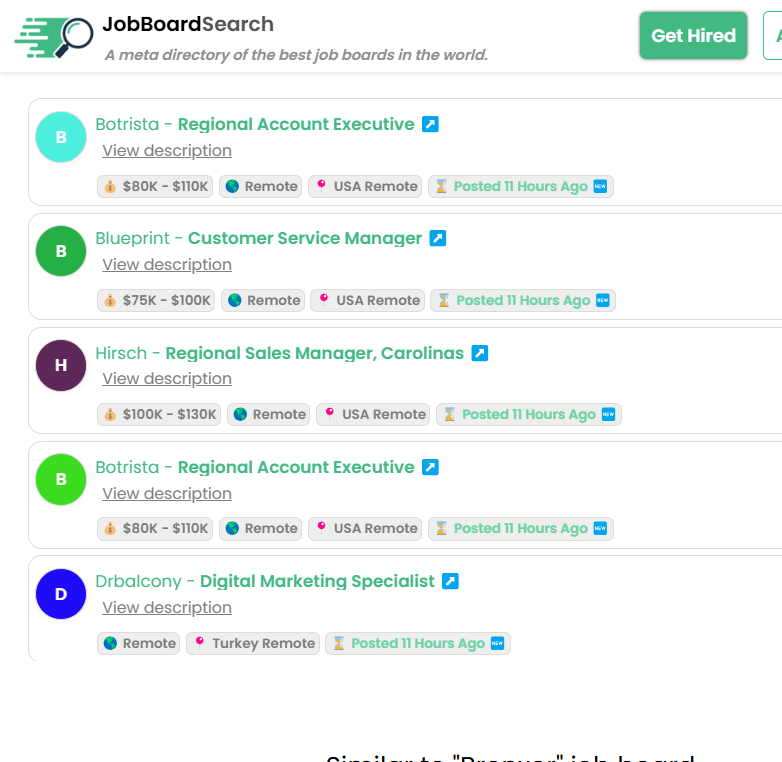The image size is (782, 762).
Task: Open Hirsch Regional Sales Manager, Carolinas job link
Action: 314,353
